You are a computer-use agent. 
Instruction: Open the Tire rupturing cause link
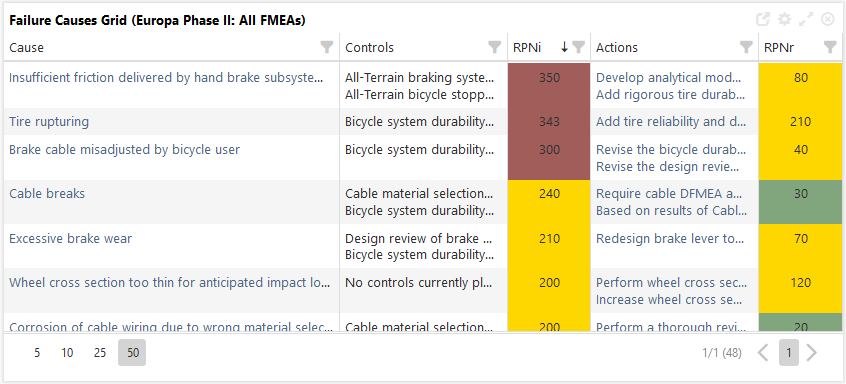coord(49,121)
